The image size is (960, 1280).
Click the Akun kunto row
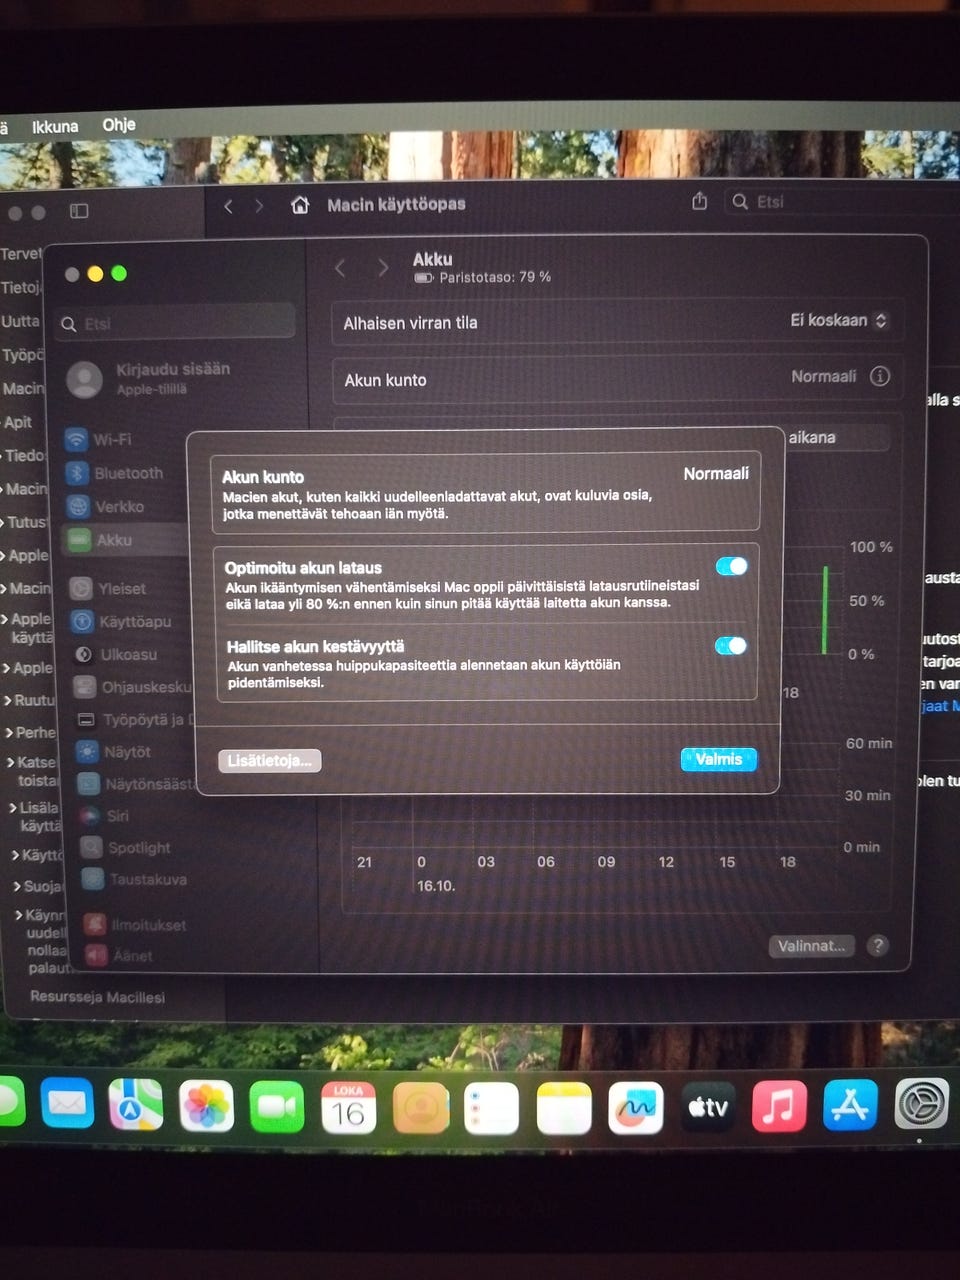click(x=617, y=378)
